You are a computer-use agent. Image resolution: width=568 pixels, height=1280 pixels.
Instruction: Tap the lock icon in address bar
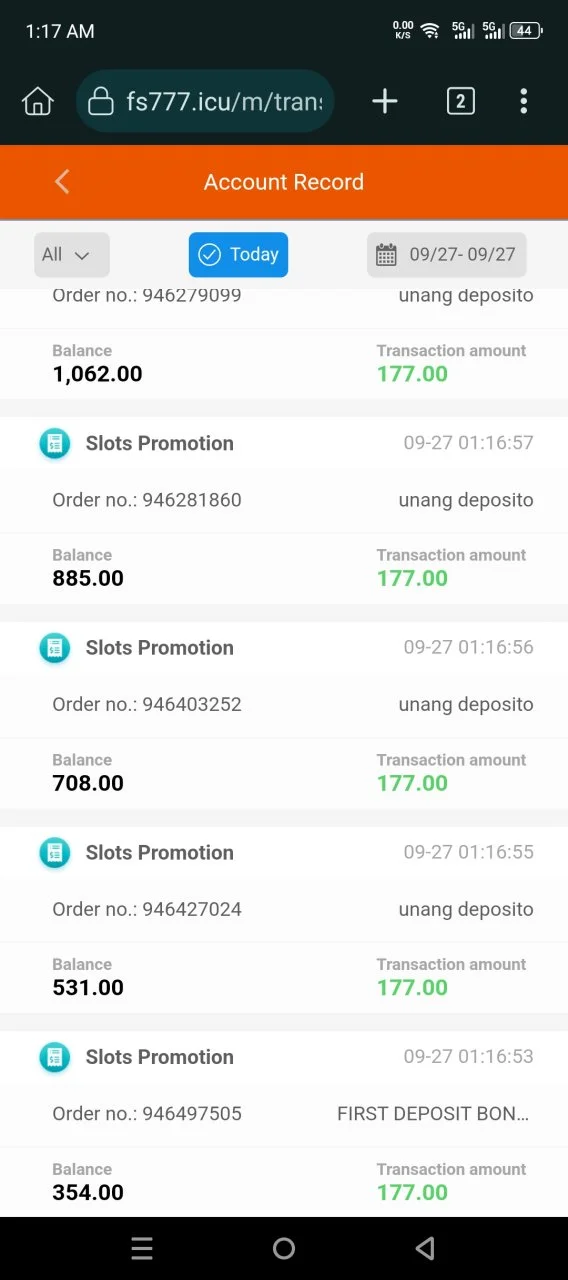click(101, 102)
